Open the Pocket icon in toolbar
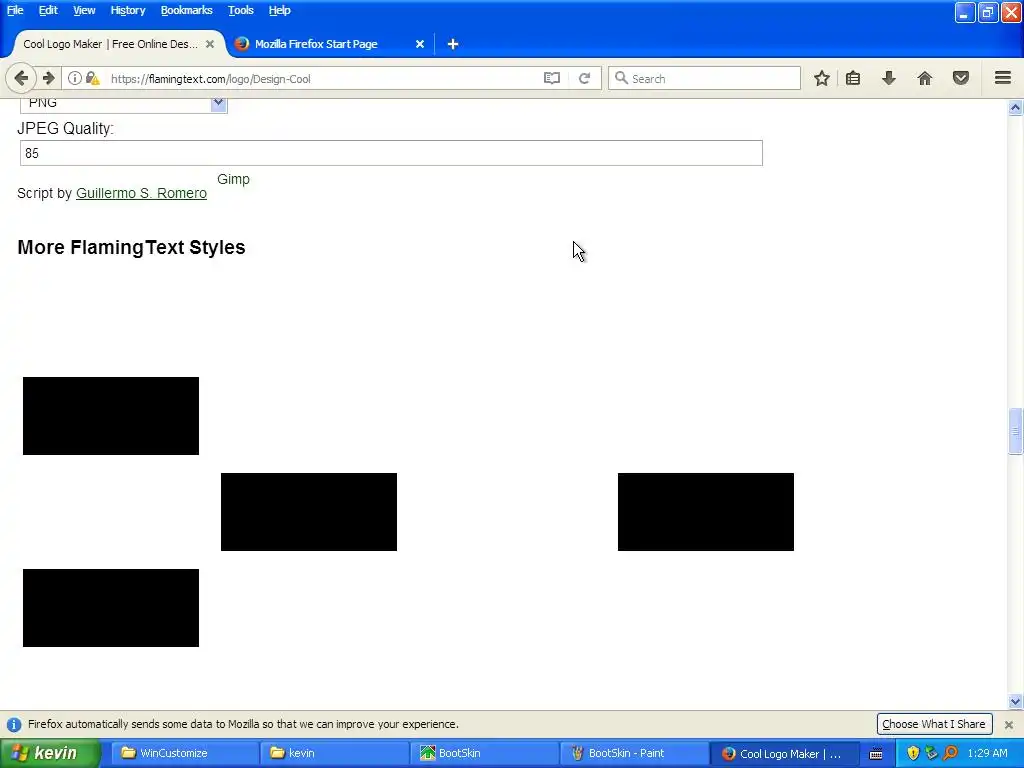 pos(961,78)
